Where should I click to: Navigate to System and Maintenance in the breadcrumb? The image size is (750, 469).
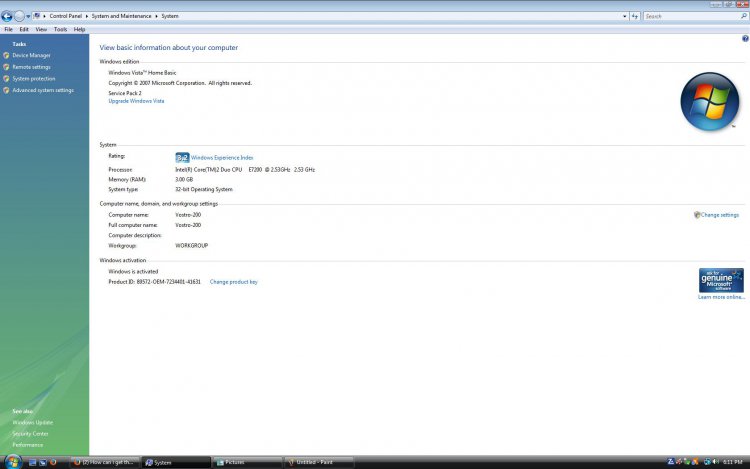coord(121,16)
